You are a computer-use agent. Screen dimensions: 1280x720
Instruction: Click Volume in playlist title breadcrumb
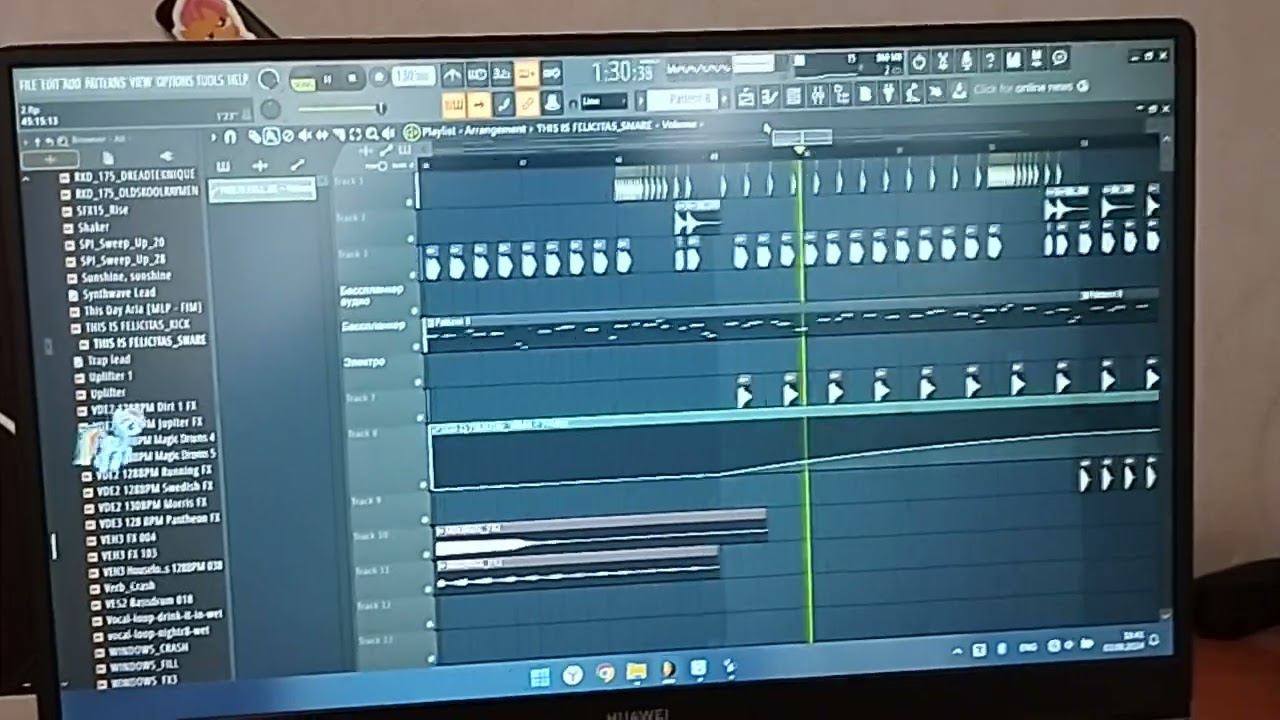tap(679, 125)
